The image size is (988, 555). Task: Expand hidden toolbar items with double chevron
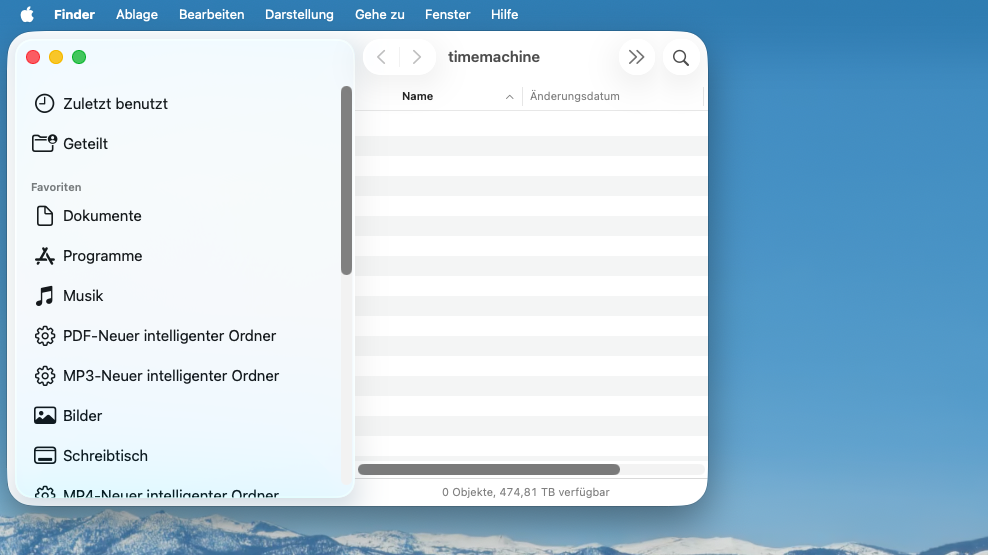coord(636,58)
